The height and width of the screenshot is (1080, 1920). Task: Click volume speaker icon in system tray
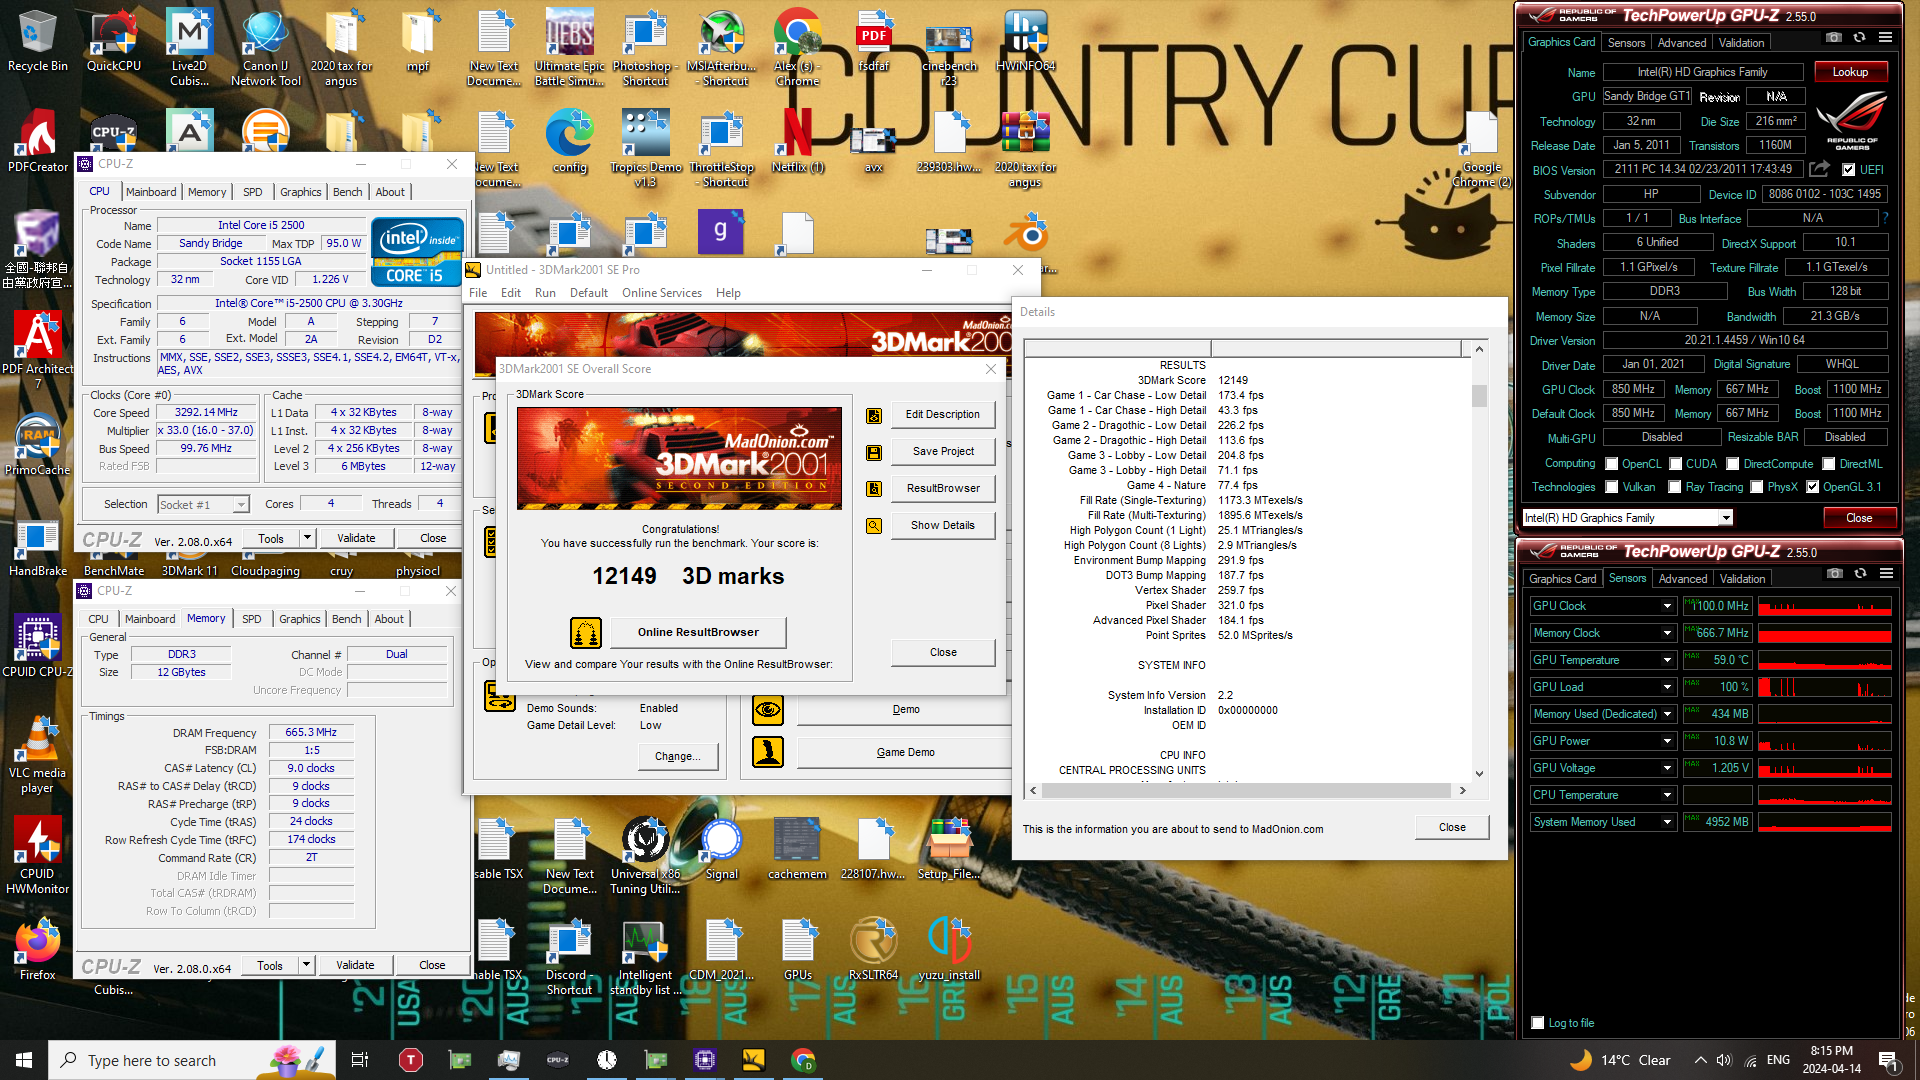(1724, 1060)
